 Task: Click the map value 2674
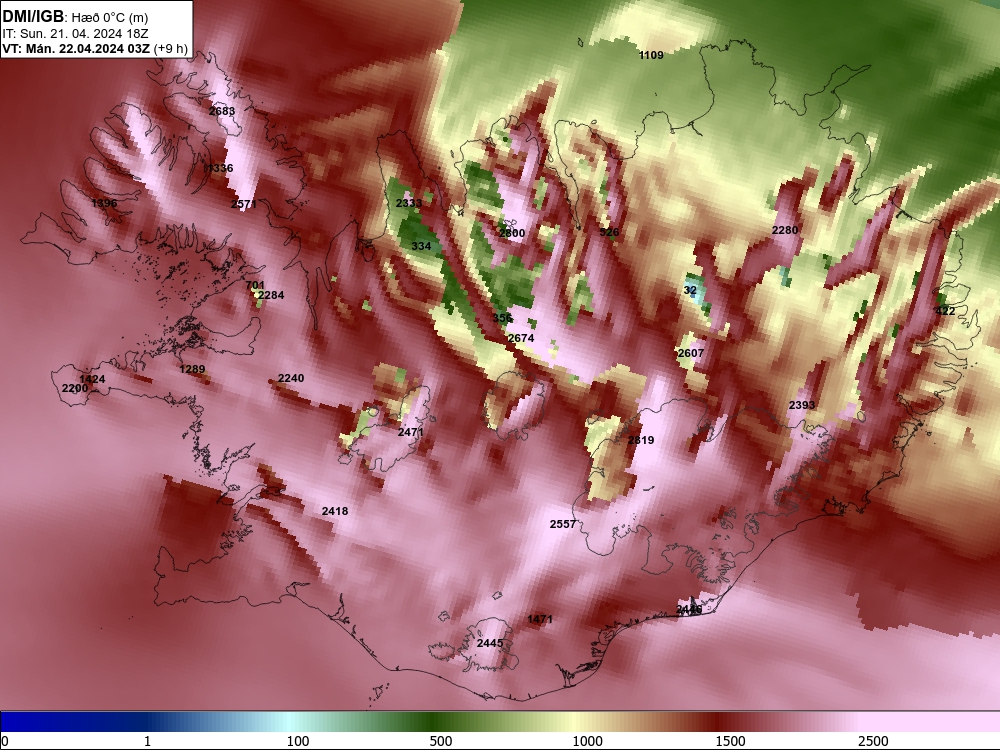pos(521,338)
